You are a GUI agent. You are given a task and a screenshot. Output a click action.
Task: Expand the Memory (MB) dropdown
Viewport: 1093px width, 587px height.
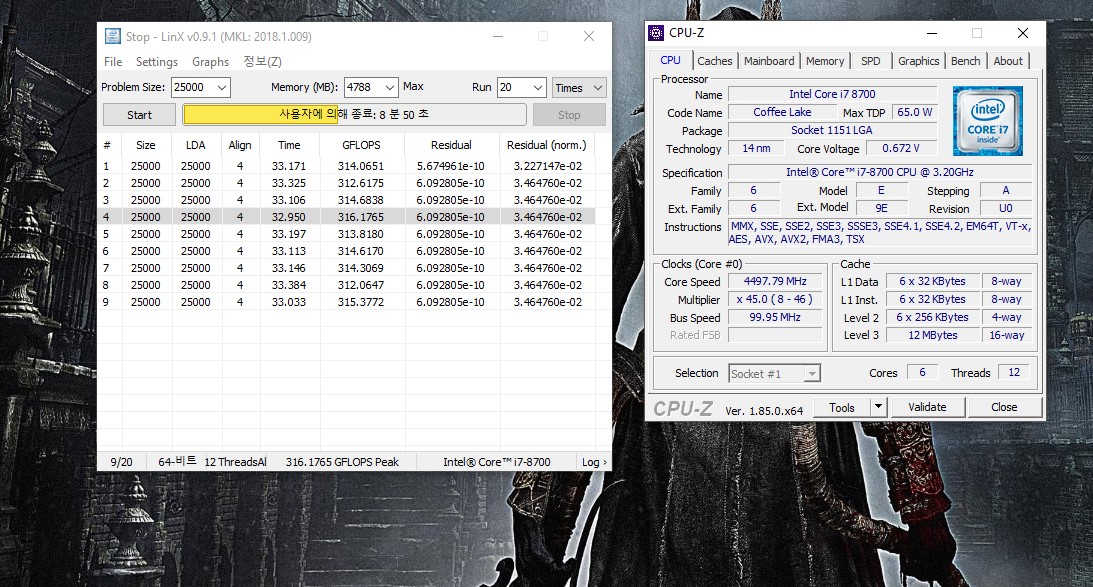(x=390, y=87)
